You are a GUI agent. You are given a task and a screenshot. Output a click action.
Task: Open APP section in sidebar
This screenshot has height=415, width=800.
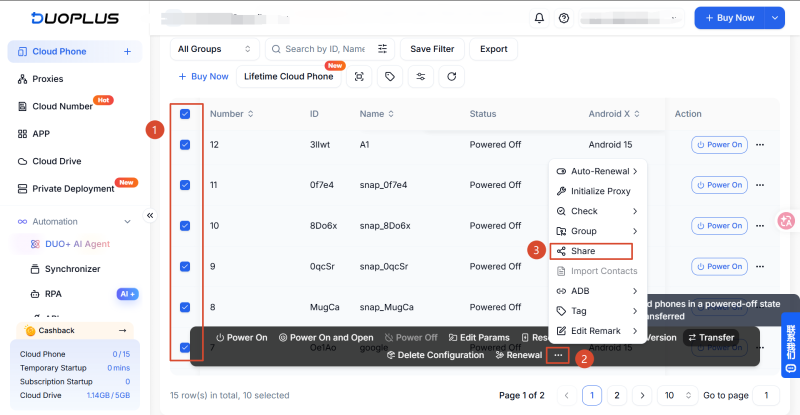click(x=41, y=134)
